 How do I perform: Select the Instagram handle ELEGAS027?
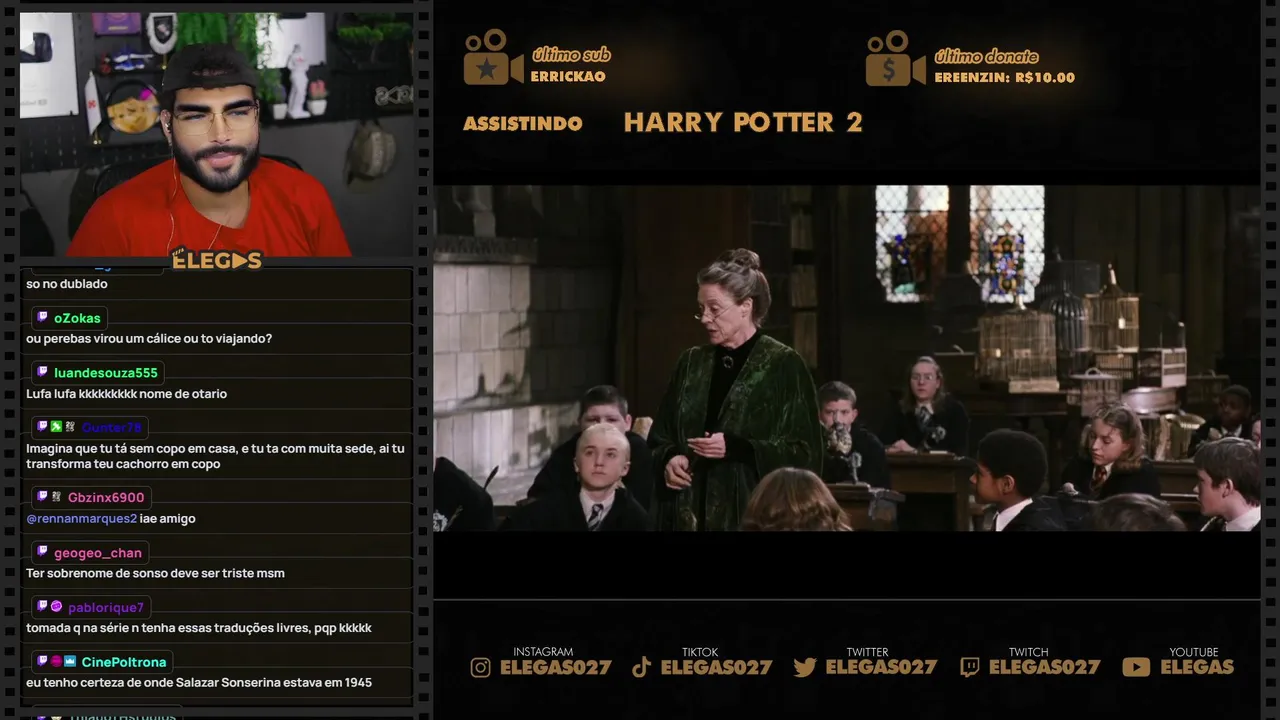pyautogui.click(x=555, y=667)
